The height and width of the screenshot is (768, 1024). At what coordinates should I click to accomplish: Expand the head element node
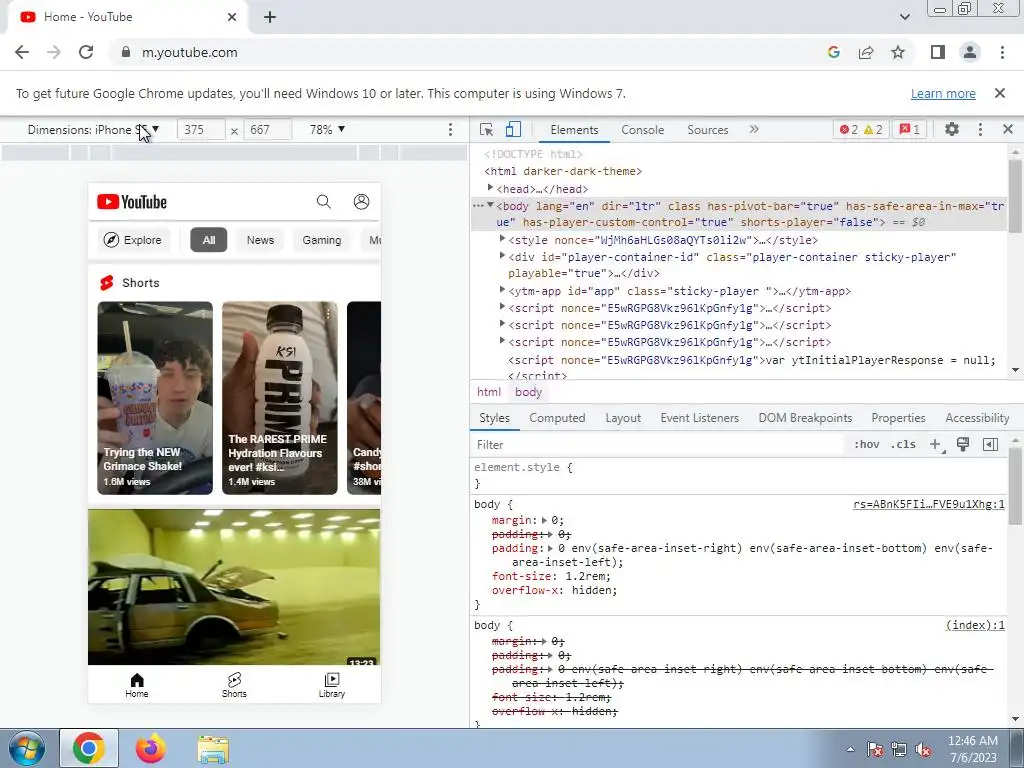[x=490, y=188]
